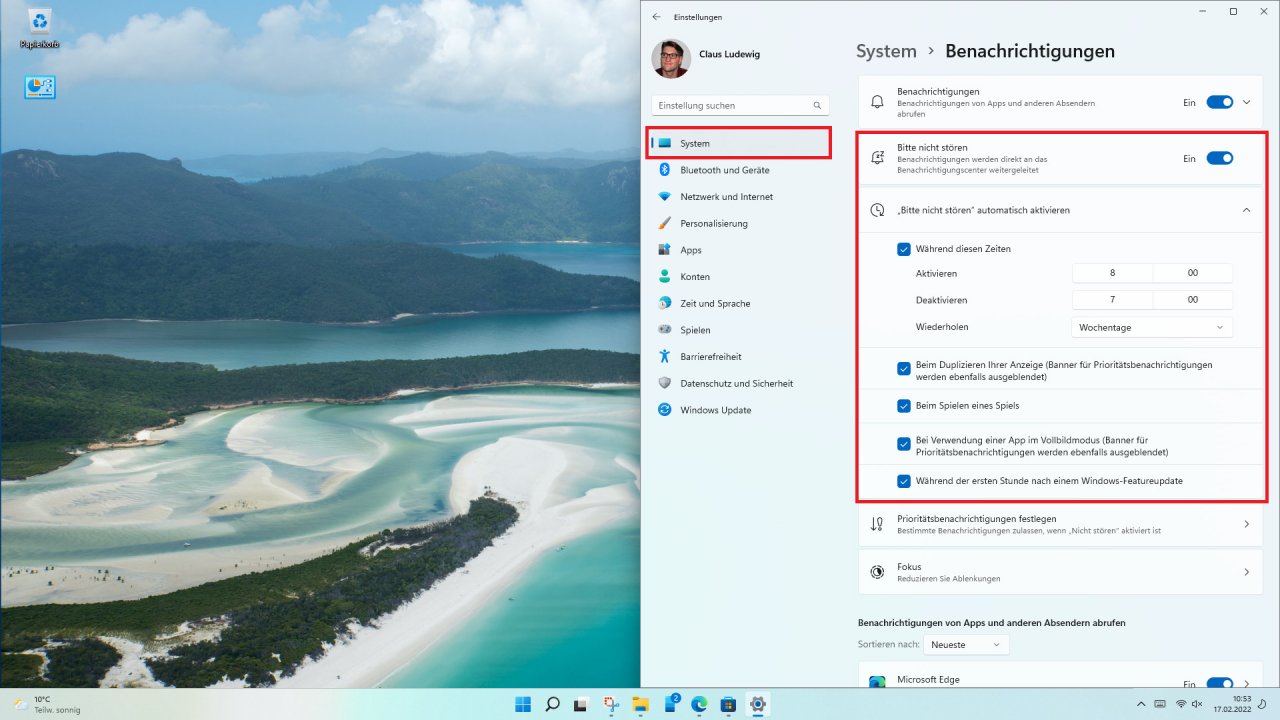Screen dimensions: 1280x720
Task: Click the search magnifier in Einstellung suchen
Action: tap(817, 105)
